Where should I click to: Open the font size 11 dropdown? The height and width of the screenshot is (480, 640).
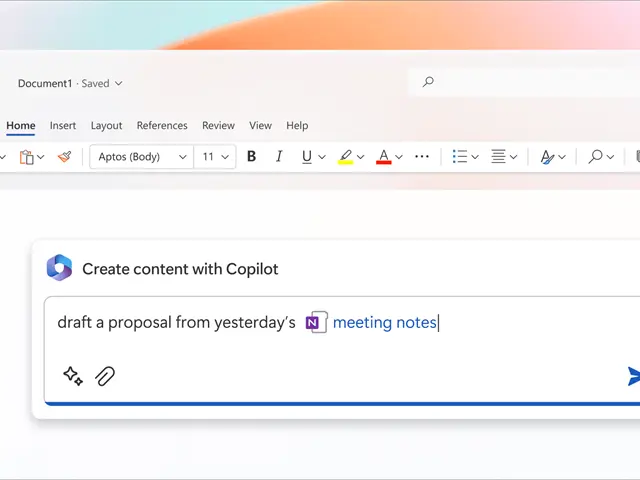[216, 157]
